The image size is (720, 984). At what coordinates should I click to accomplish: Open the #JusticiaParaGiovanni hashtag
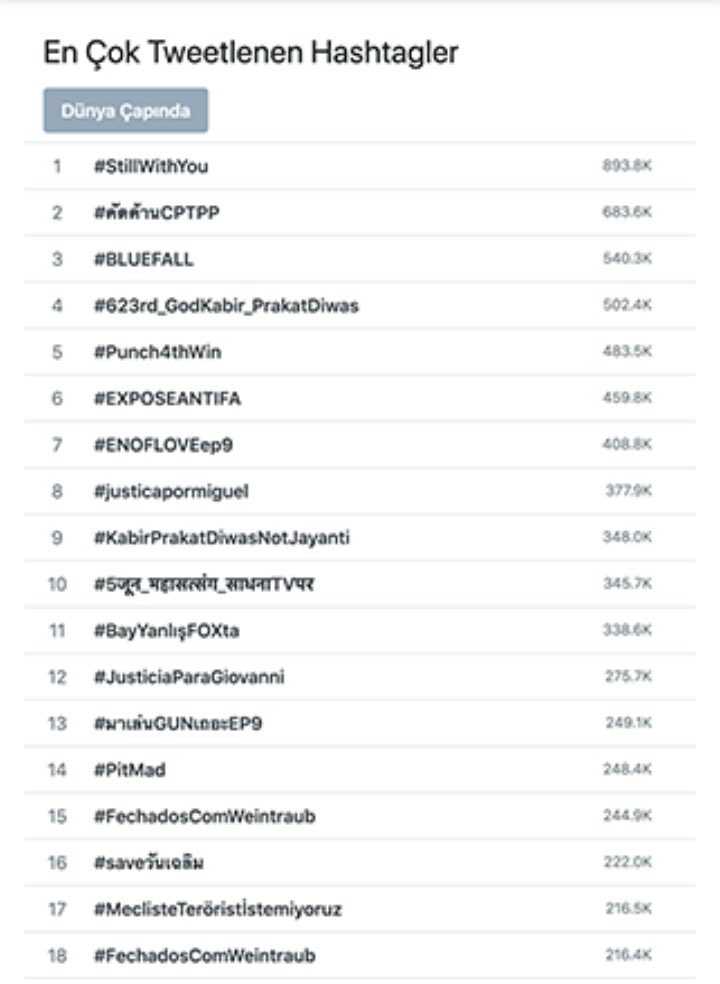coord(189,677)
